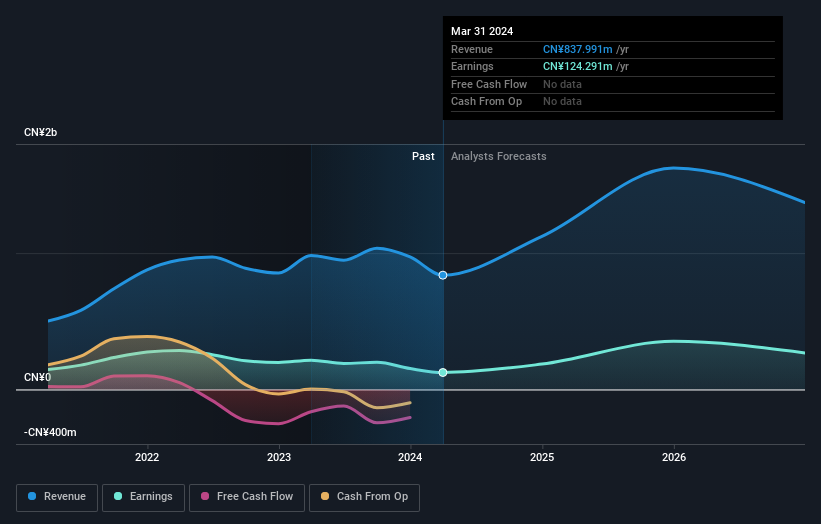The width and height of the screenshot is (821, 524).
Task: Click the CN¥124.291m earnings value
Action: coord(578,66)
